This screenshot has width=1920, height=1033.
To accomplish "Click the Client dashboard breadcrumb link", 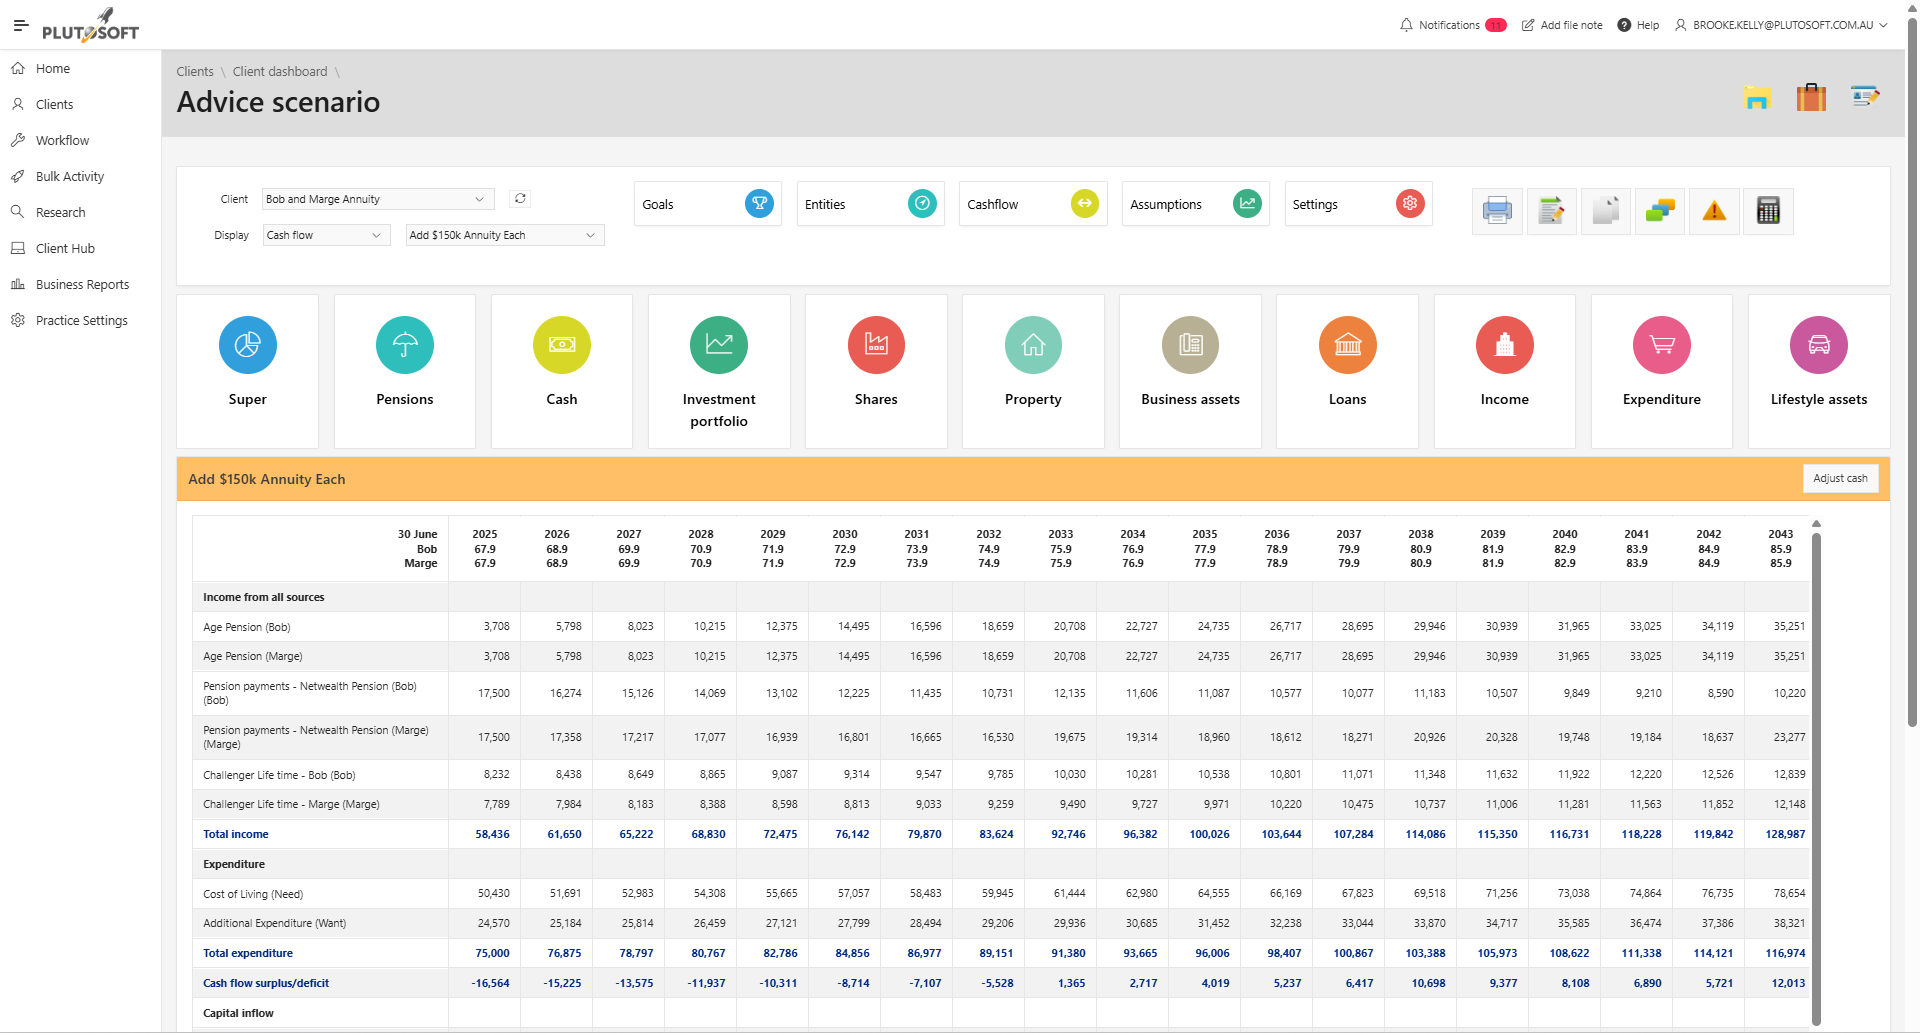I will point(280,72).
